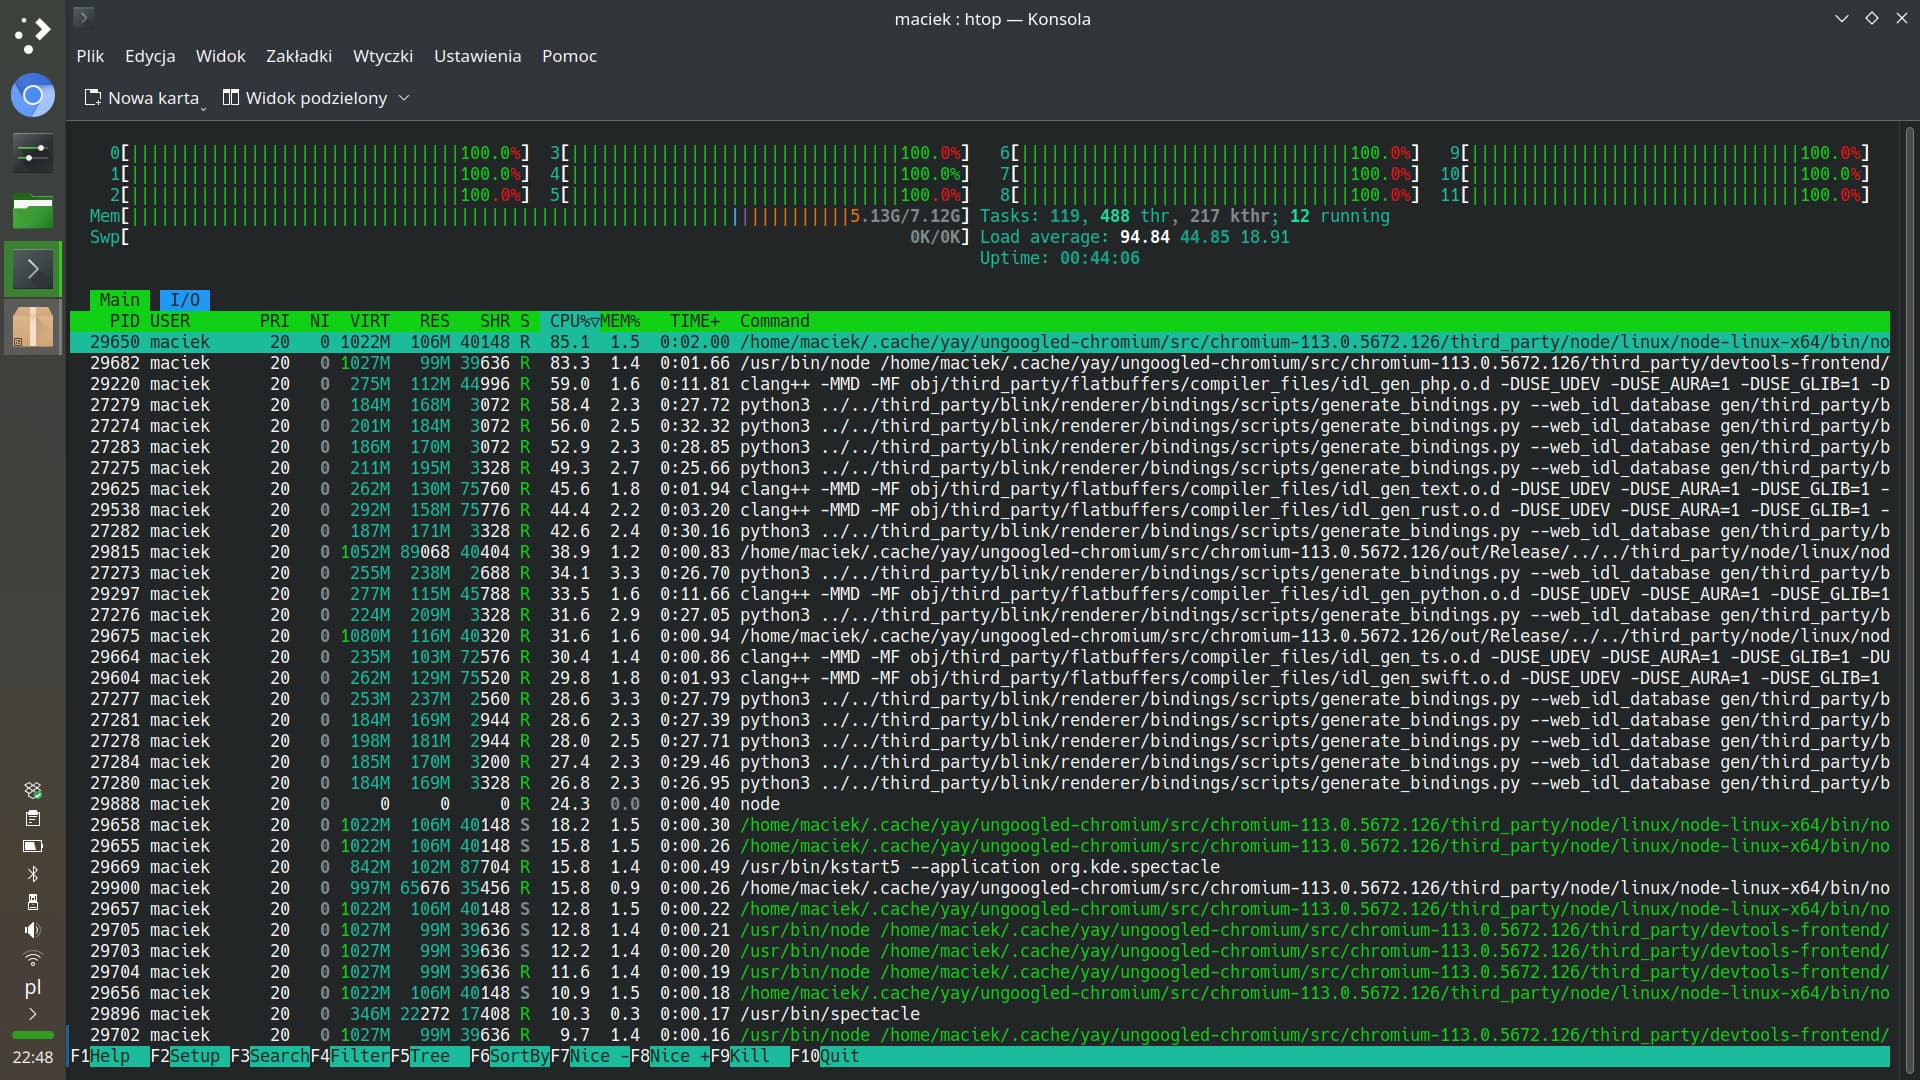Open System Settings from the panel
The height and width of the screenshot is (1080, 1920).
coord(32,153)
